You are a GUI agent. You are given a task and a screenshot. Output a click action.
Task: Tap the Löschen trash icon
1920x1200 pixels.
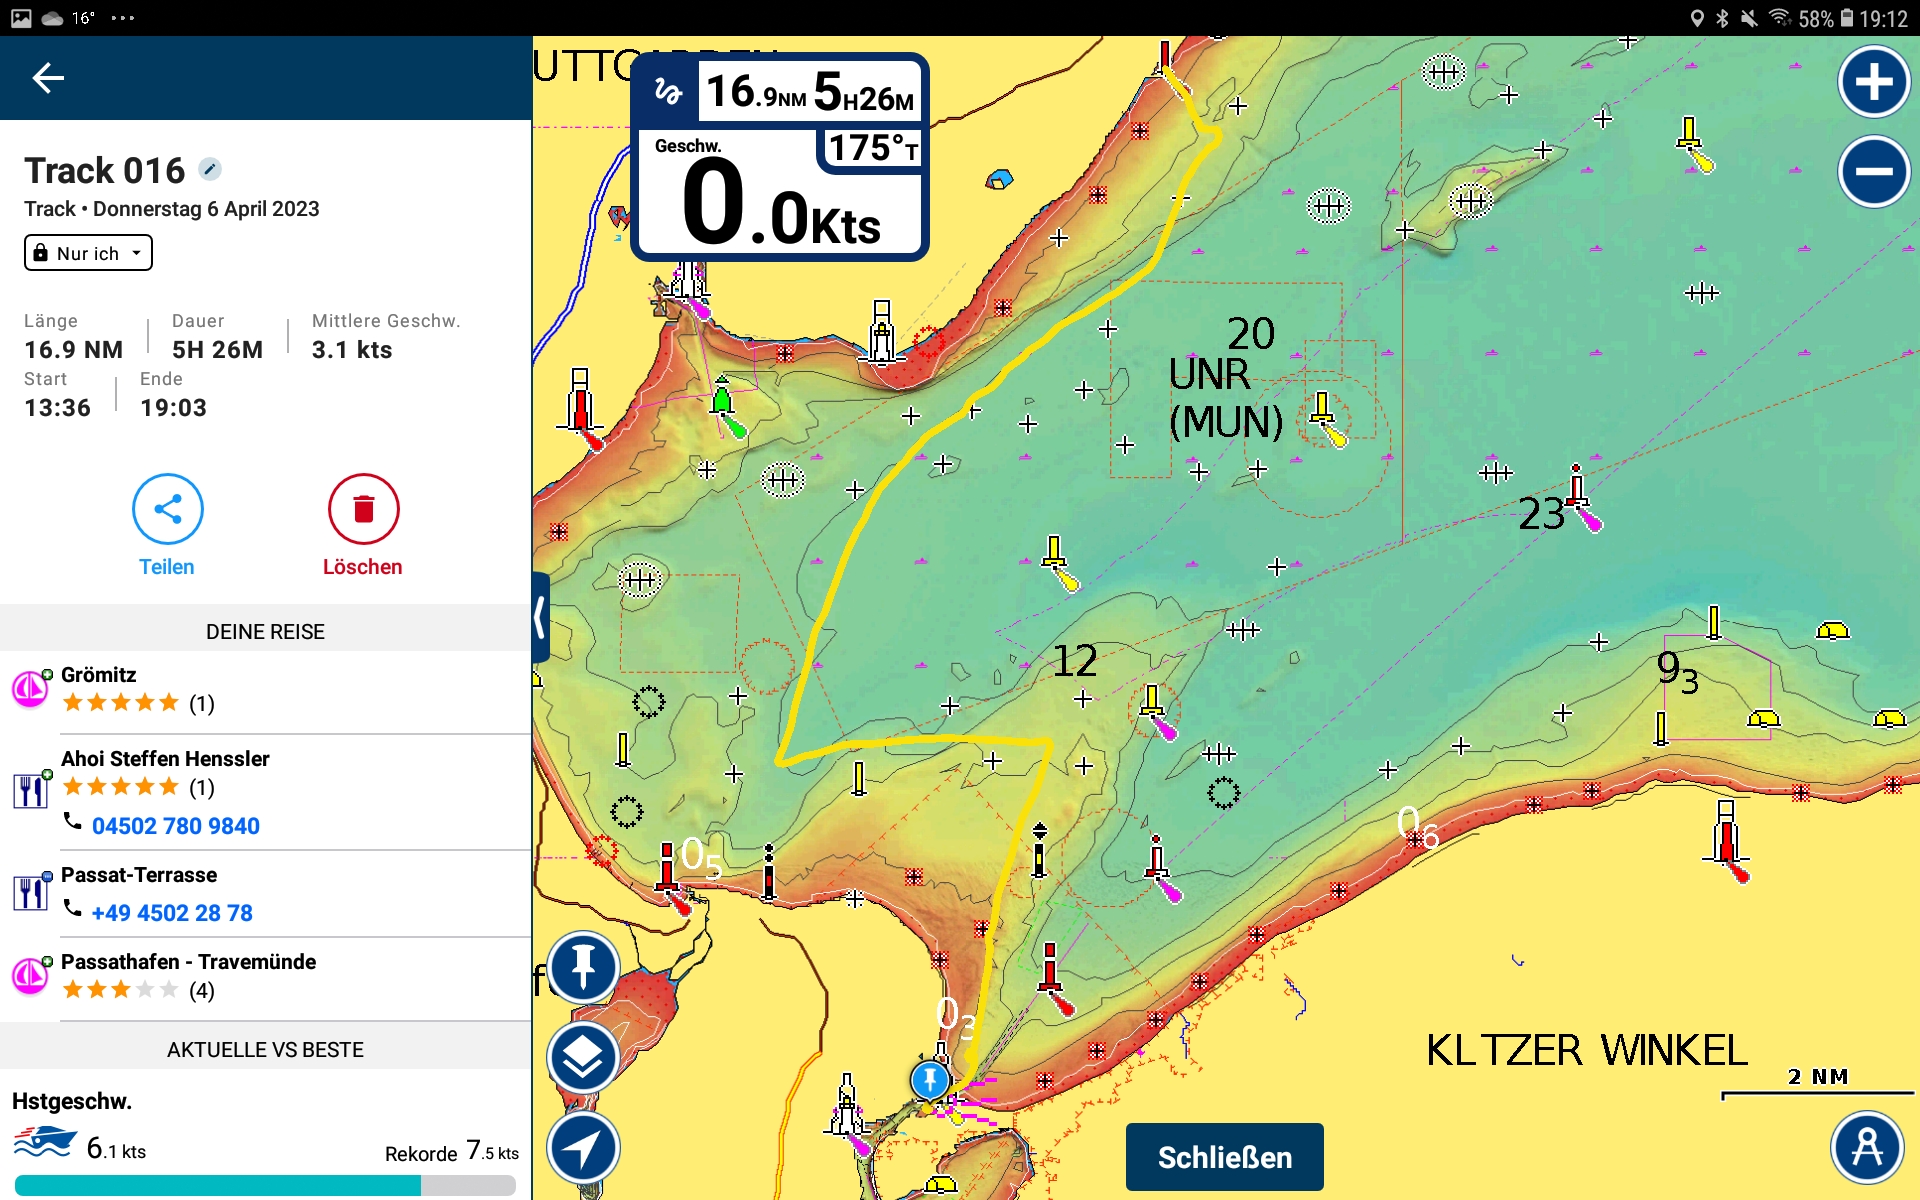(x=363, y=510)
